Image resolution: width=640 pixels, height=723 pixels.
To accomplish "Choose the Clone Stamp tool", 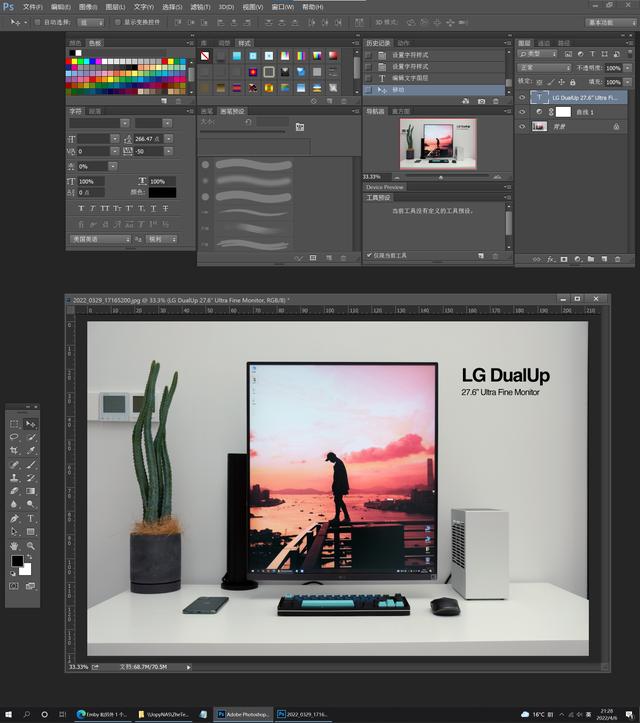I will [15, 478].
